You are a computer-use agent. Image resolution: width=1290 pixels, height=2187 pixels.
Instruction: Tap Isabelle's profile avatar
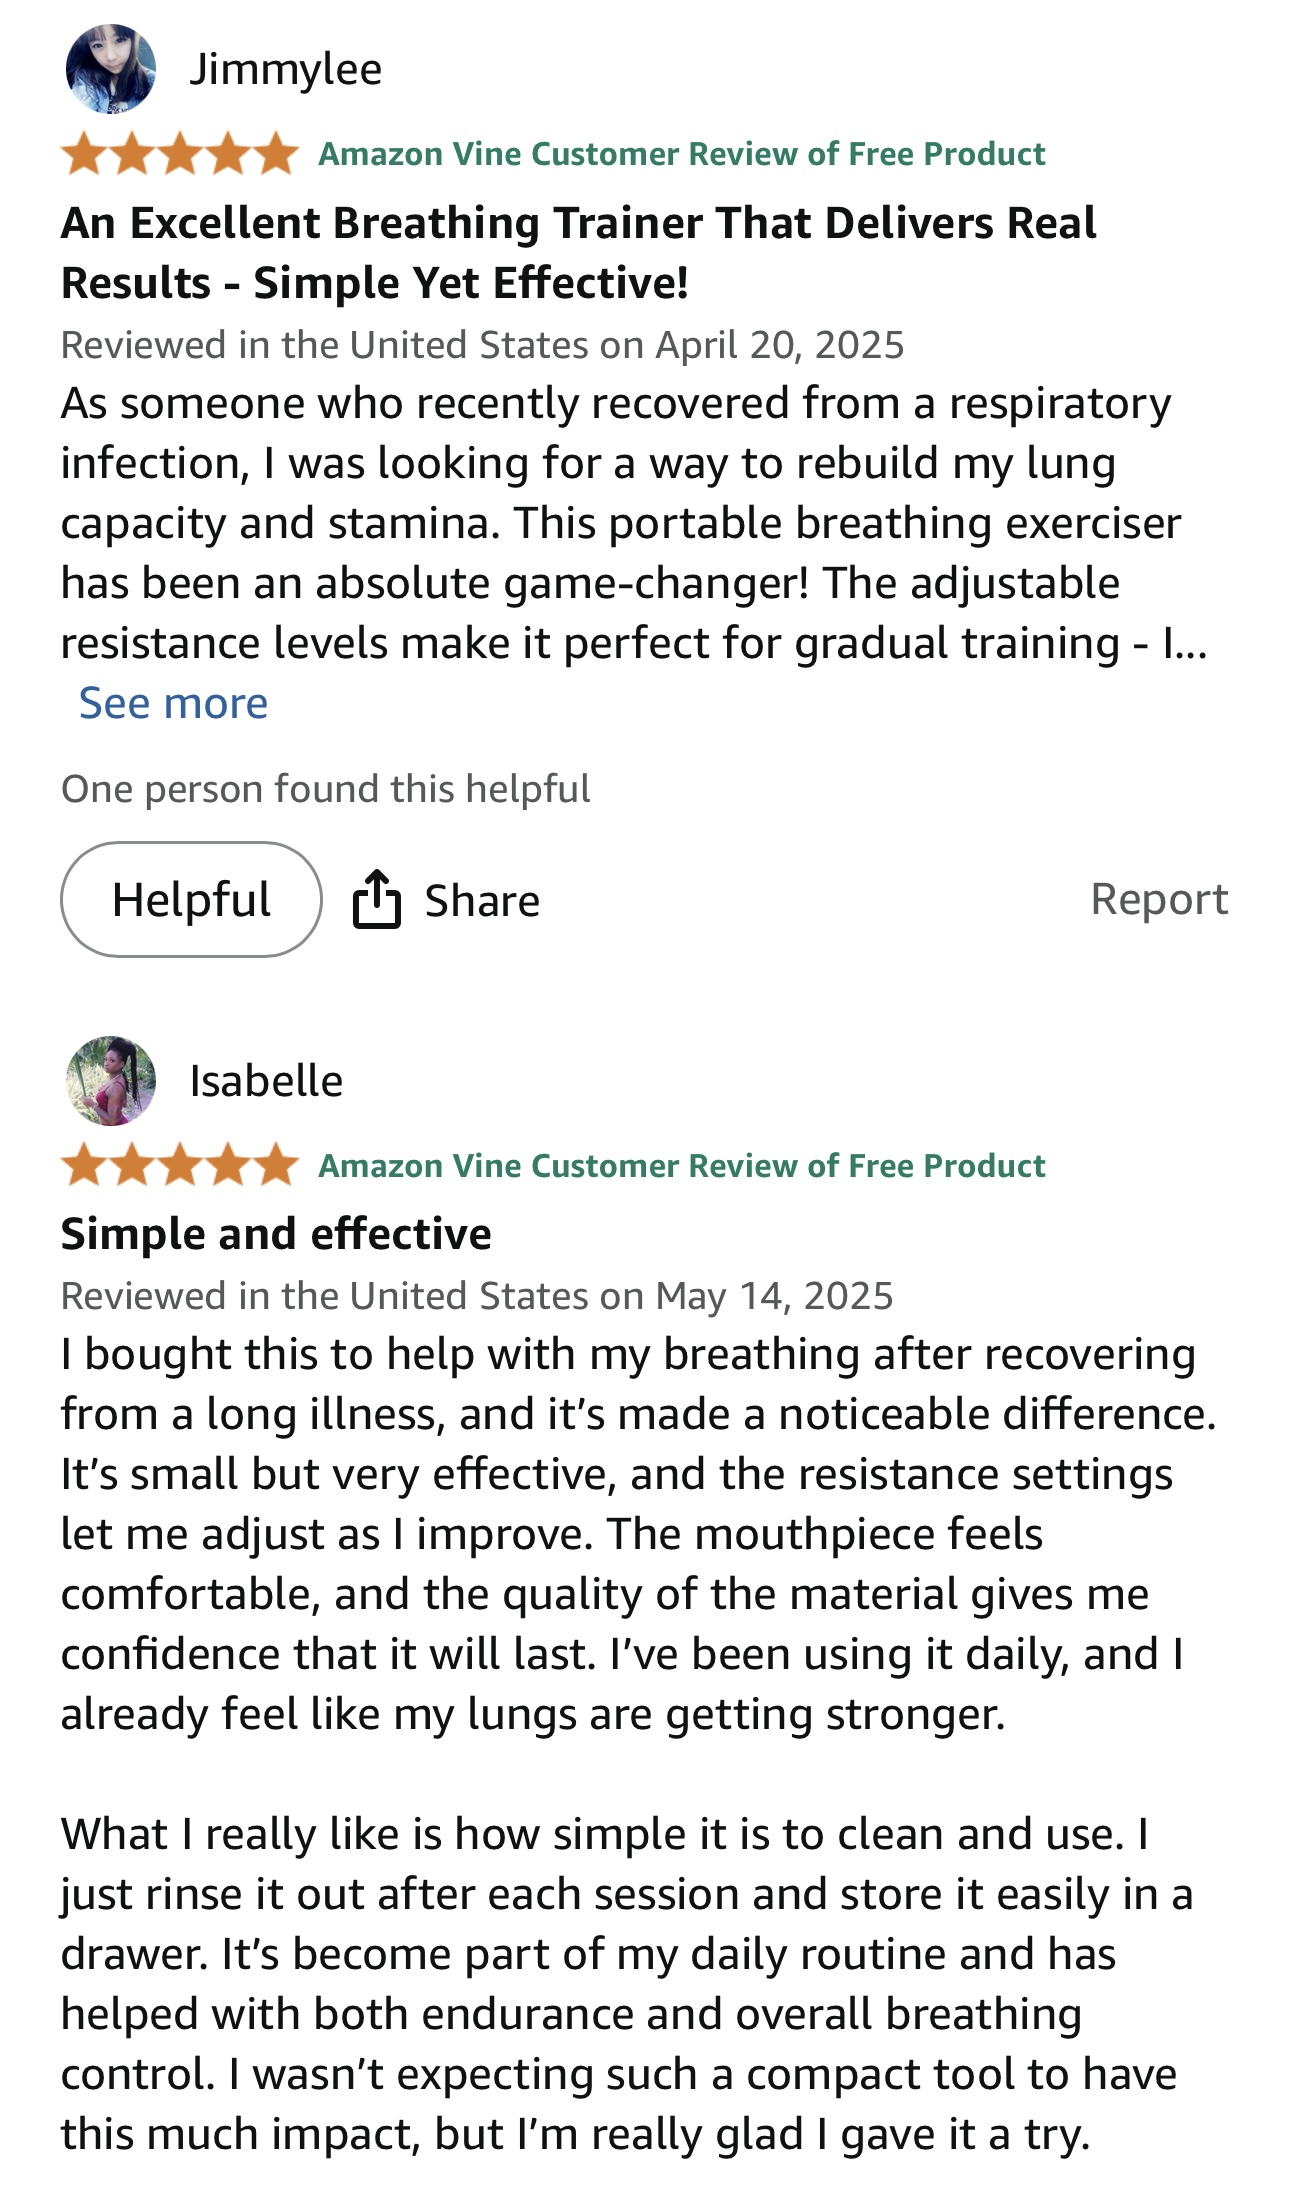pyautogui.click(x=110, y=1081)
